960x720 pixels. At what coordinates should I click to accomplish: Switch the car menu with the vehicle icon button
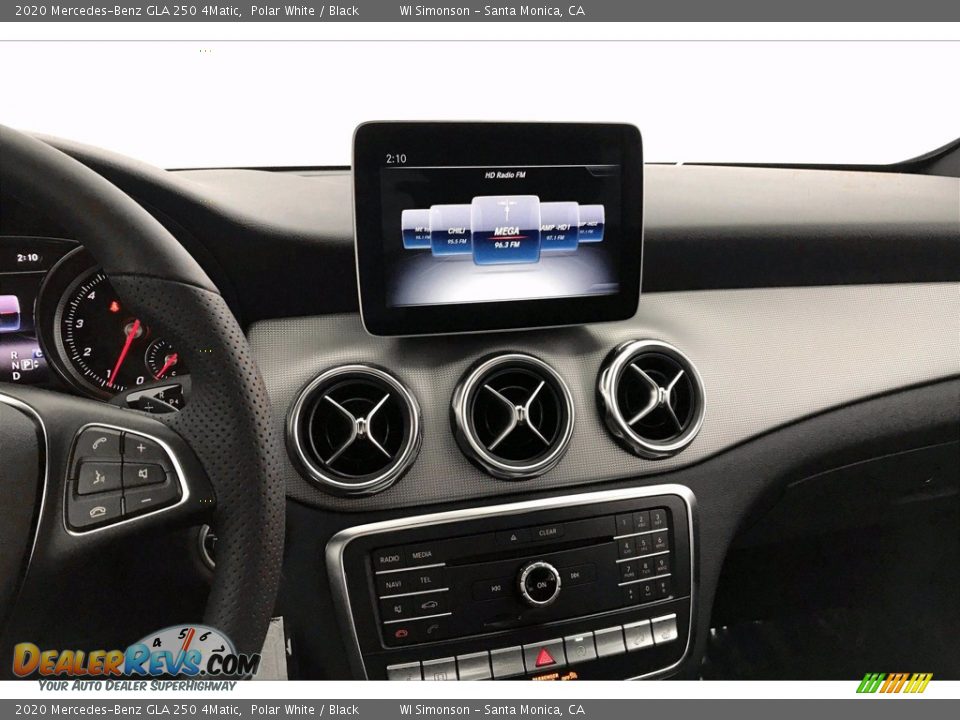pos(429,604)
